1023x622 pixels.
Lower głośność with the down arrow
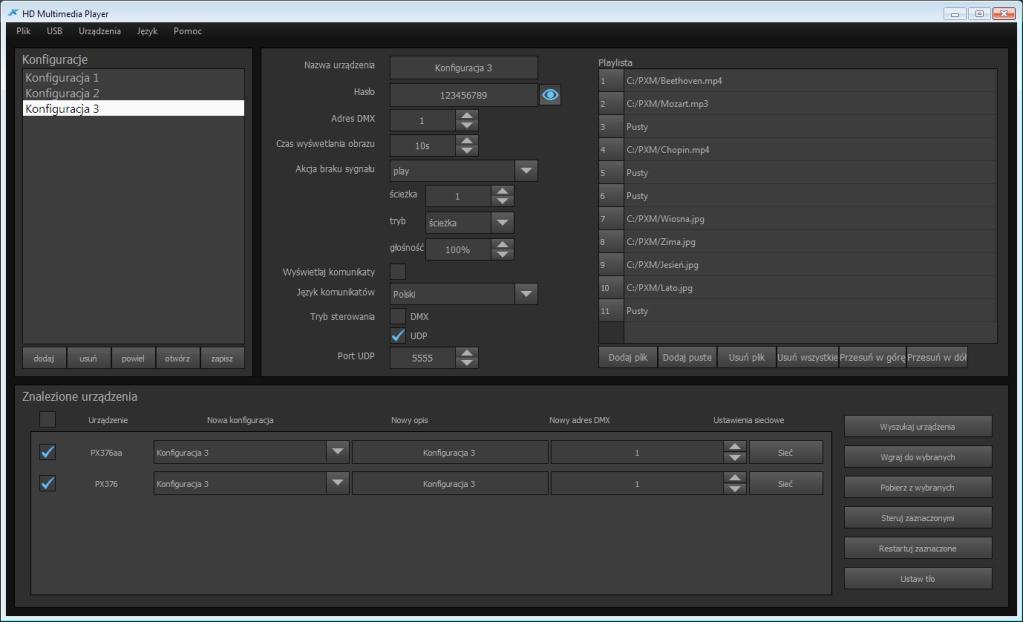pos(502,255)
